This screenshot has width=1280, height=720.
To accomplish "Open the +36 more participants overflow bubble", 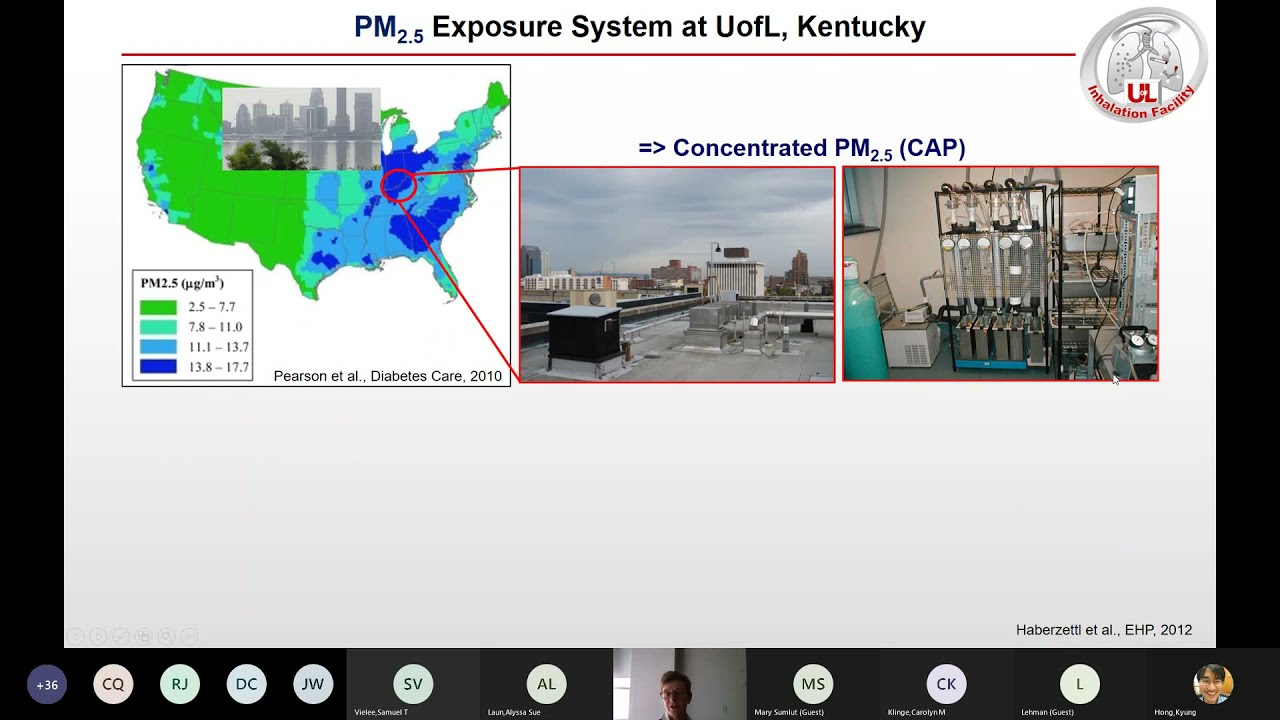I will point(47,685).
